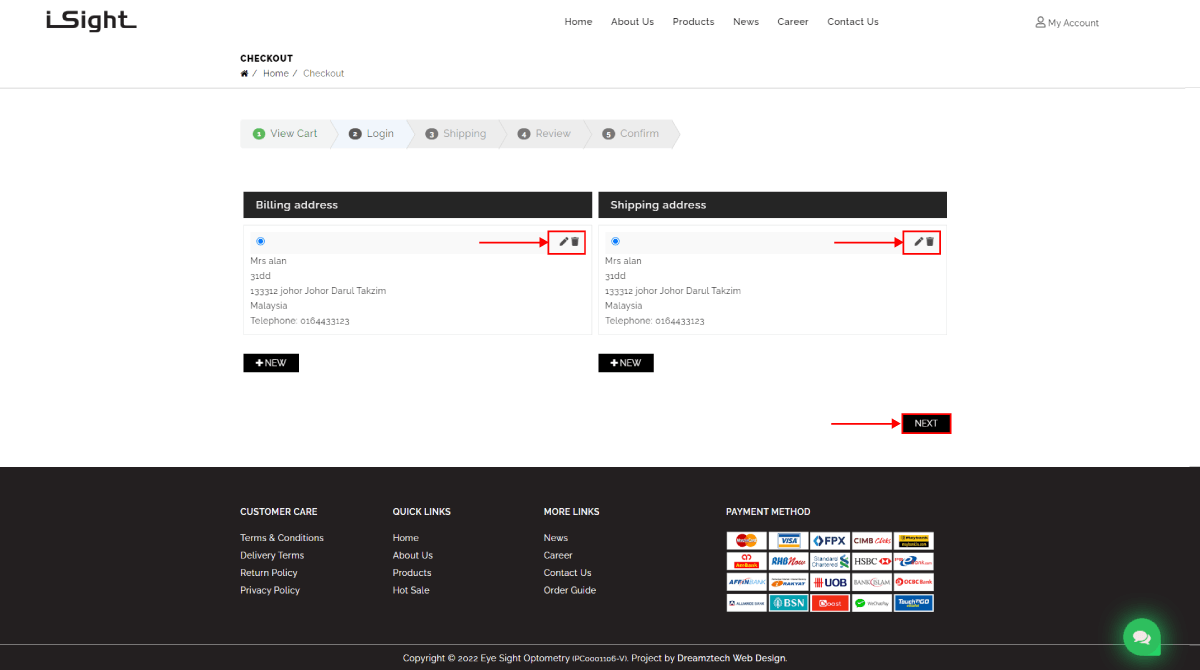The height and width of the screenshot is (670, 1200).
Task: Go to Confirm checkout step
Action: 631,134
